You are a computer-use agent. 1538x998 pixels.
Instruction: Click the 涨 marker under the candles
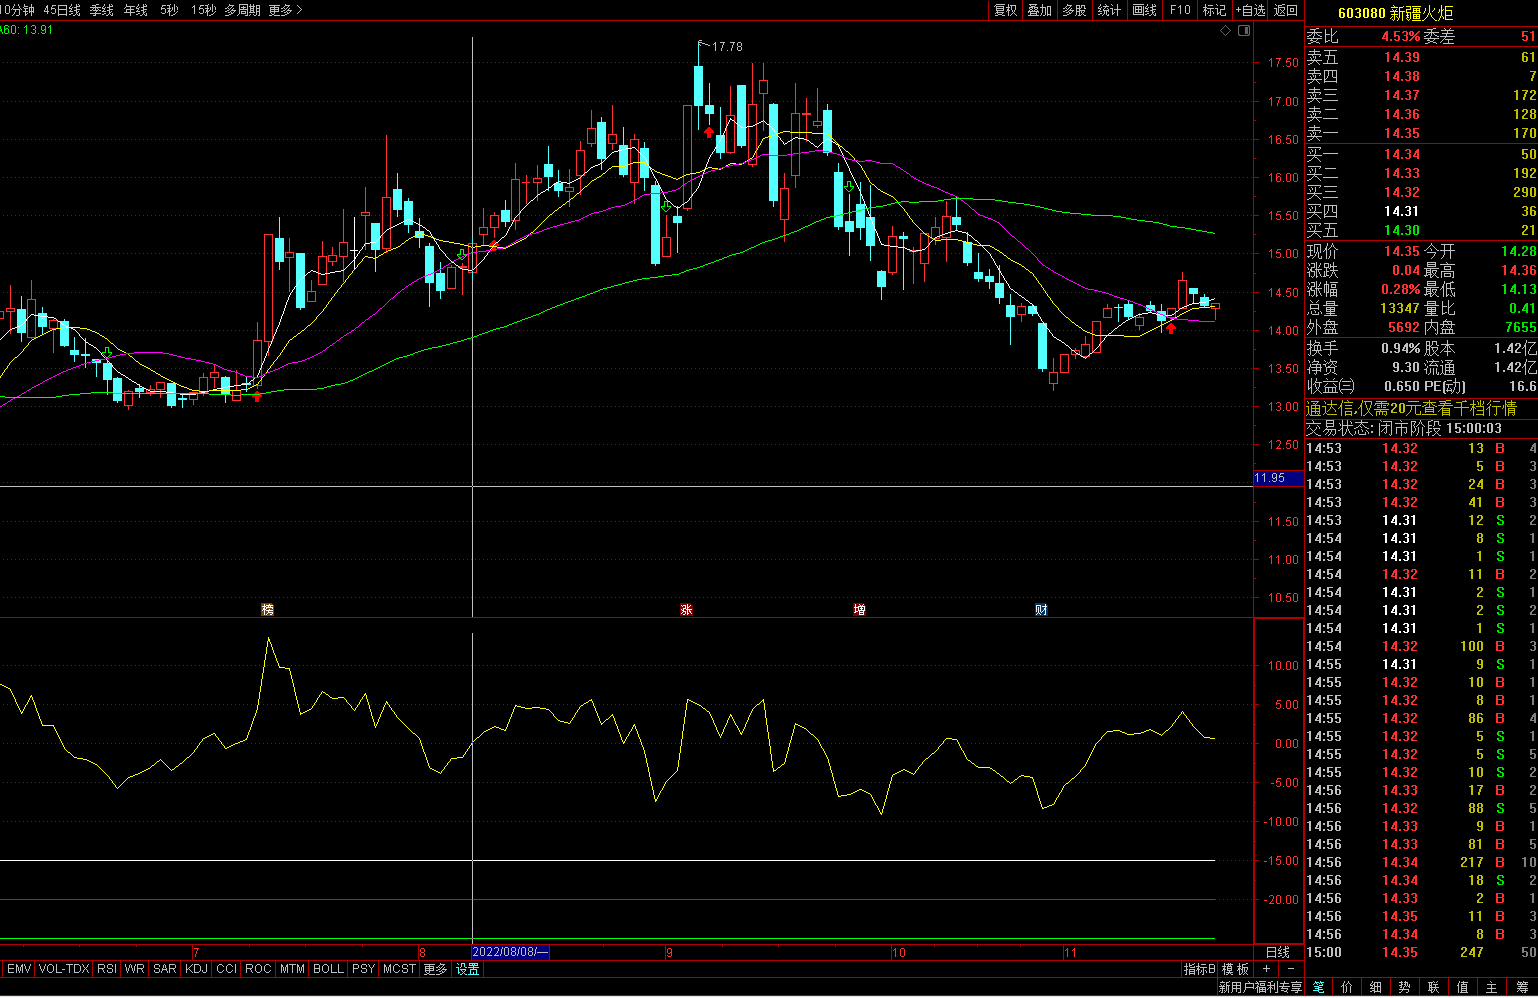(x=686, y=609)
